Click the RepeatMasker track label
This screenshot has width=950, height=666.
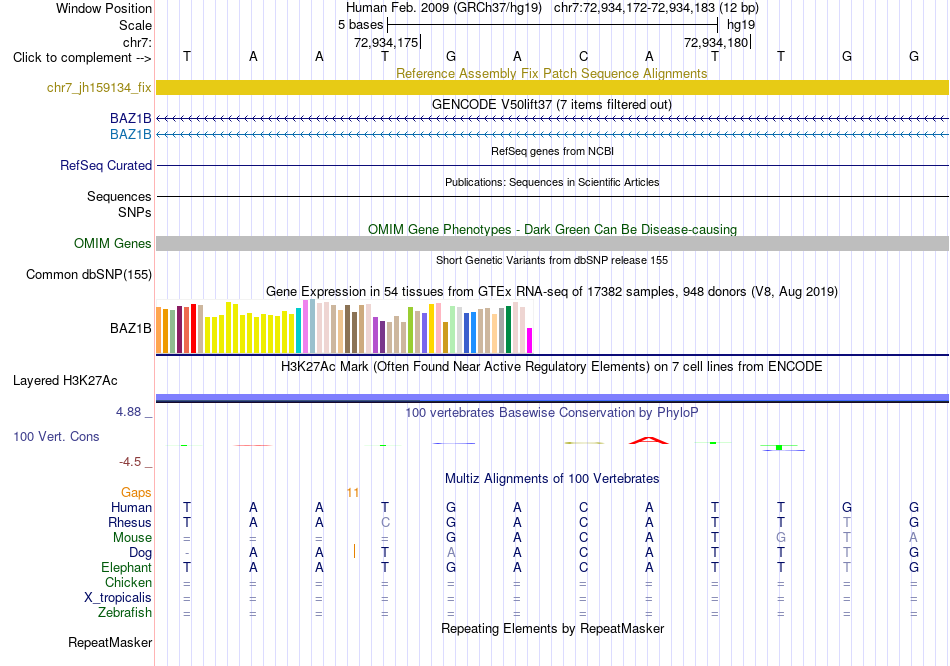[110, 642]
